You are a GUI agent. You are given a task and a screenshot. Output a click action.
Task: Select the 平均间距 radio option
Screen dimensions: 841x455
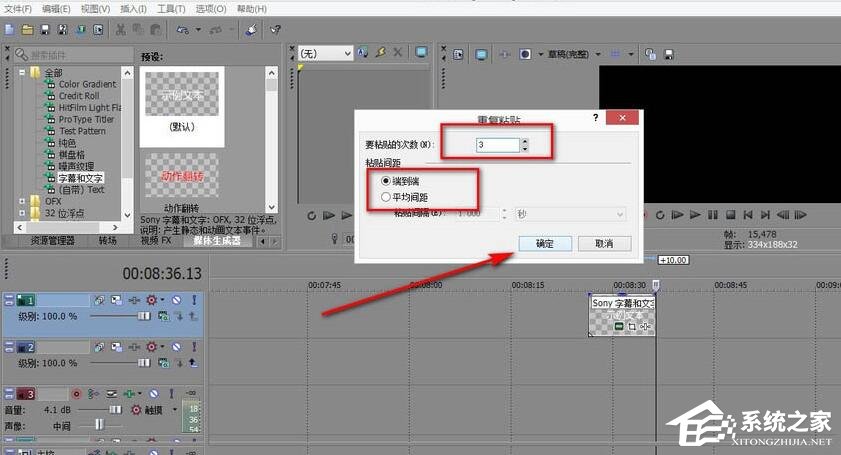coord(385,197)
